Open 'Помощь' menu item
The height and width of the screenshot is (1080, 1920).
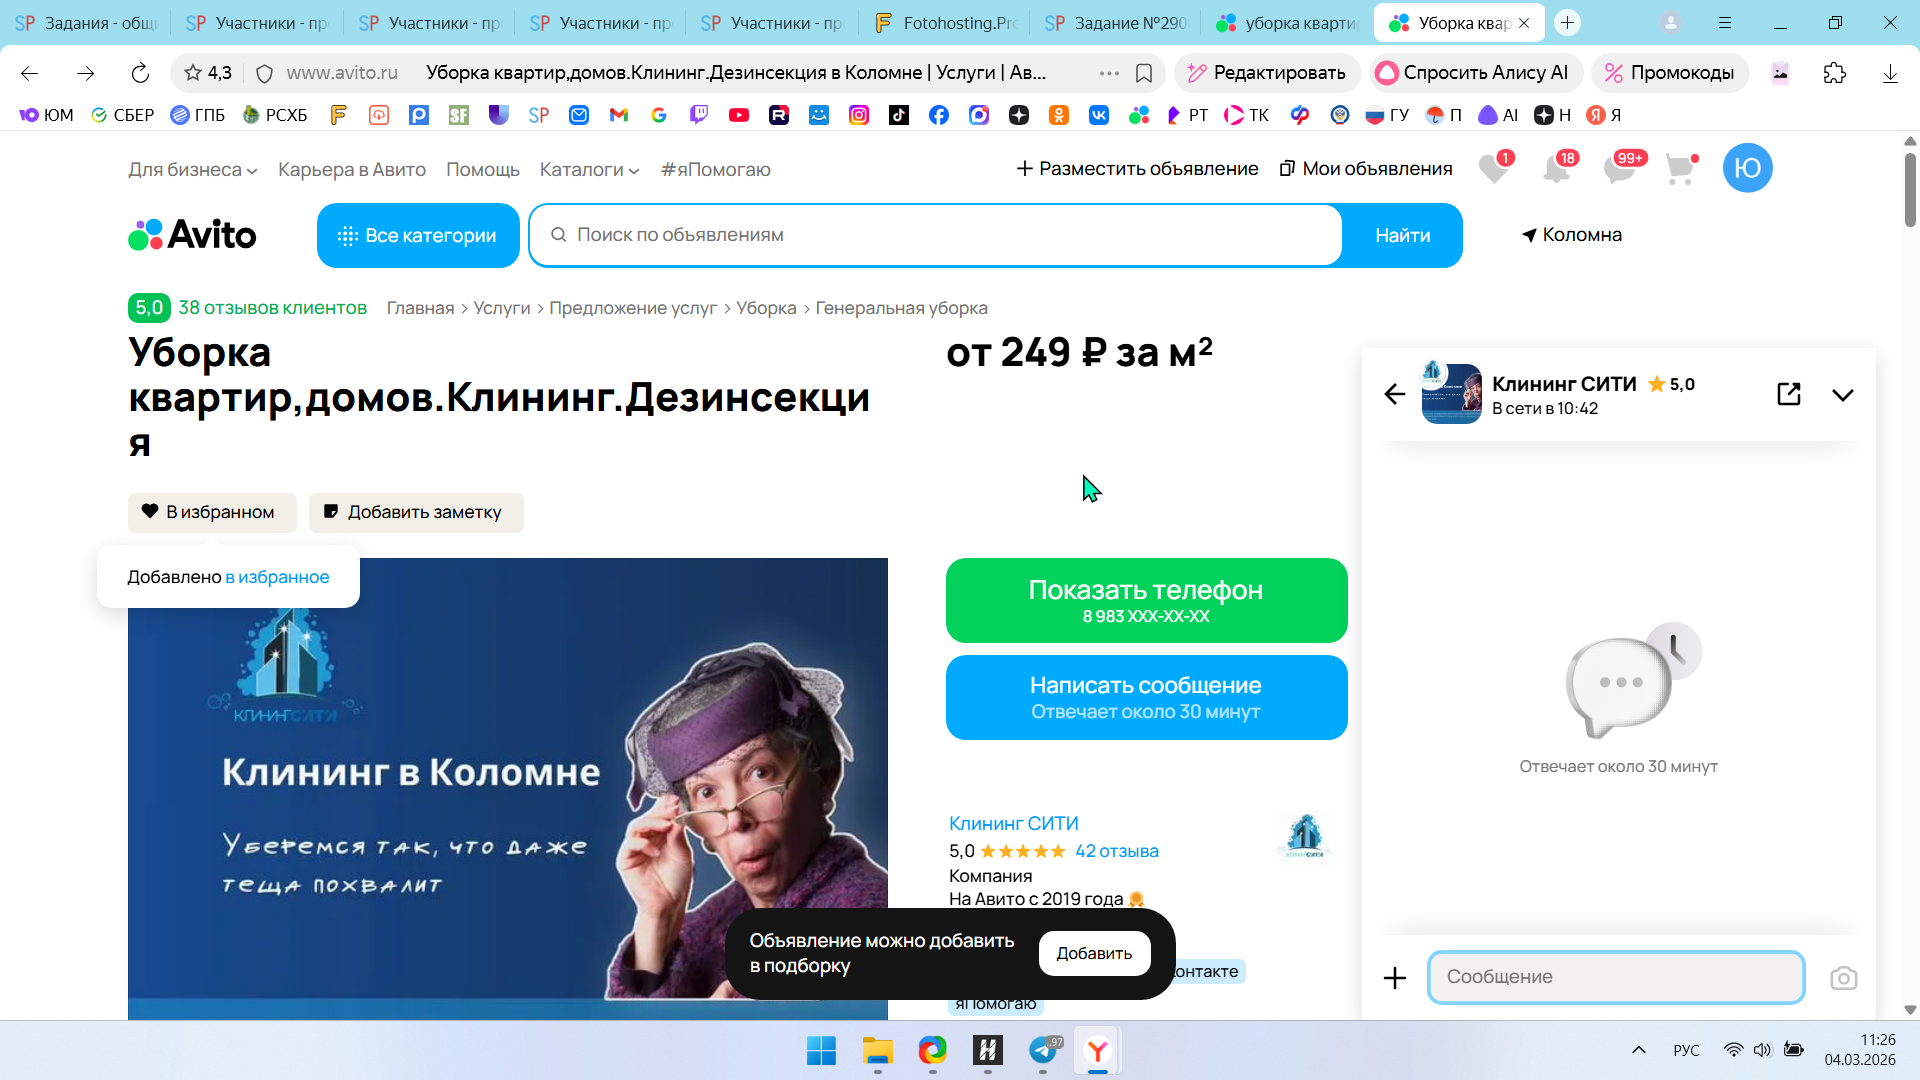click(x=482, y=170)
